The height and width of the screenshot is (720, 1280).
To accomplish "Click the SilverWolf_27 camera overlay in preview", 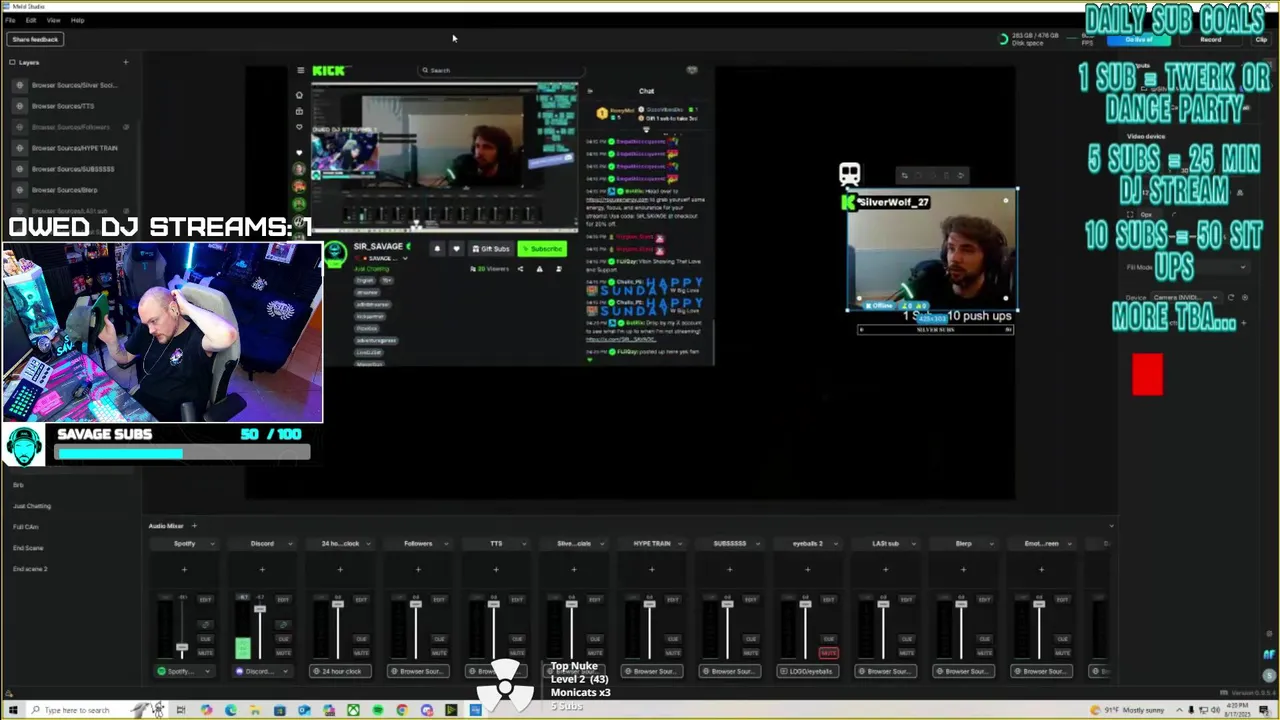I will (x=933, y=250).
